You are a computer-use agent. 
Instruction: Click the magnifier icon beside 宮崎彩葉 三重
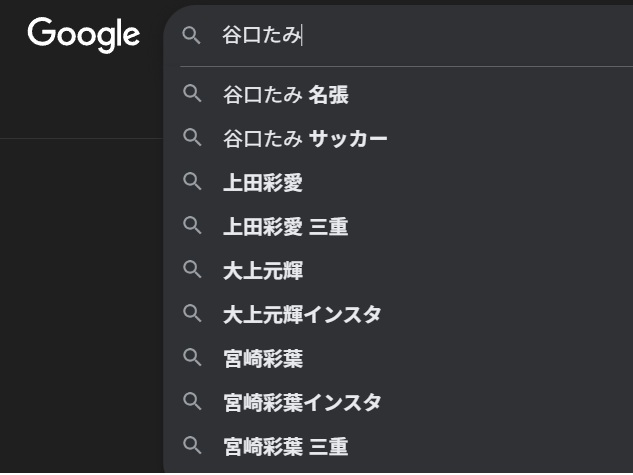(x=193, y=446)
